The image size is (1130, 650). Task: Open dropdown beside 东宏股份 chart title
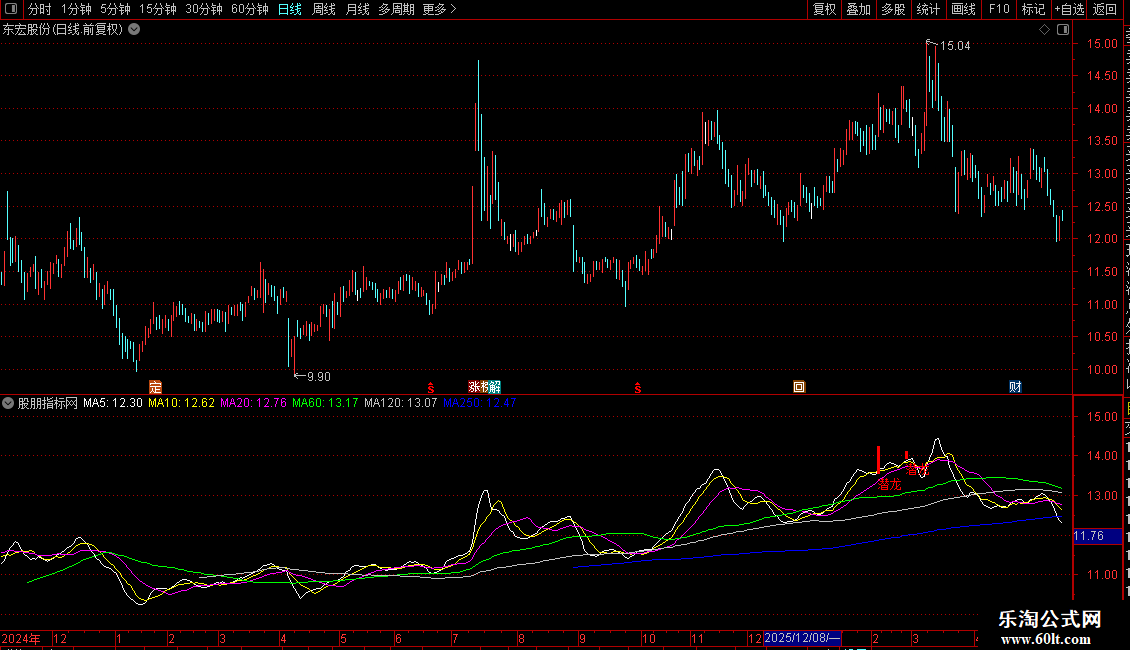pyautogui.click(x=134, y=30)
